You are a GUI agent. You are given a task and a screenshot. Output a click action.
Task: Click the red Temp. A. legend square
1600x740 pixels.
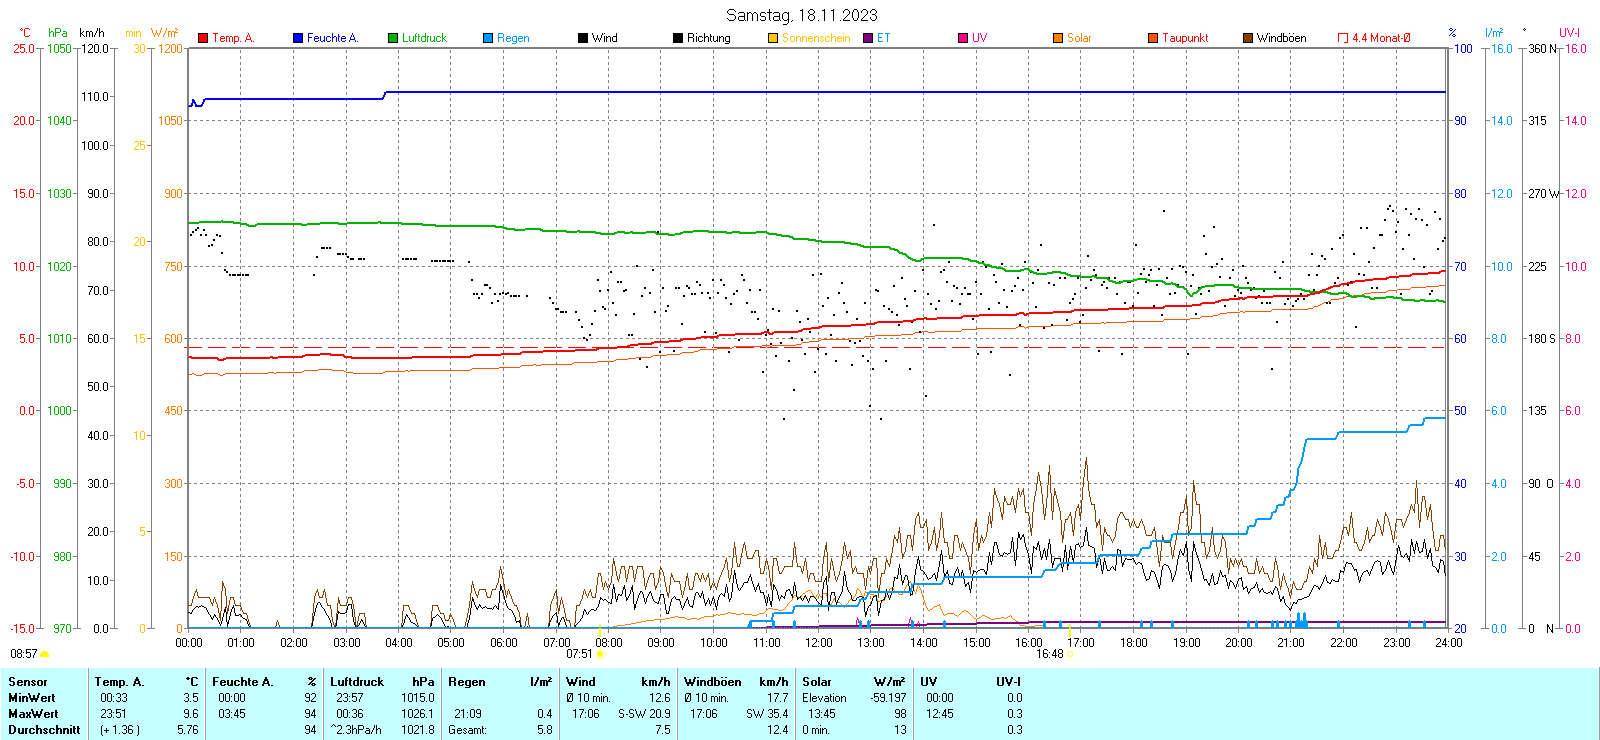tap(203, 38)
